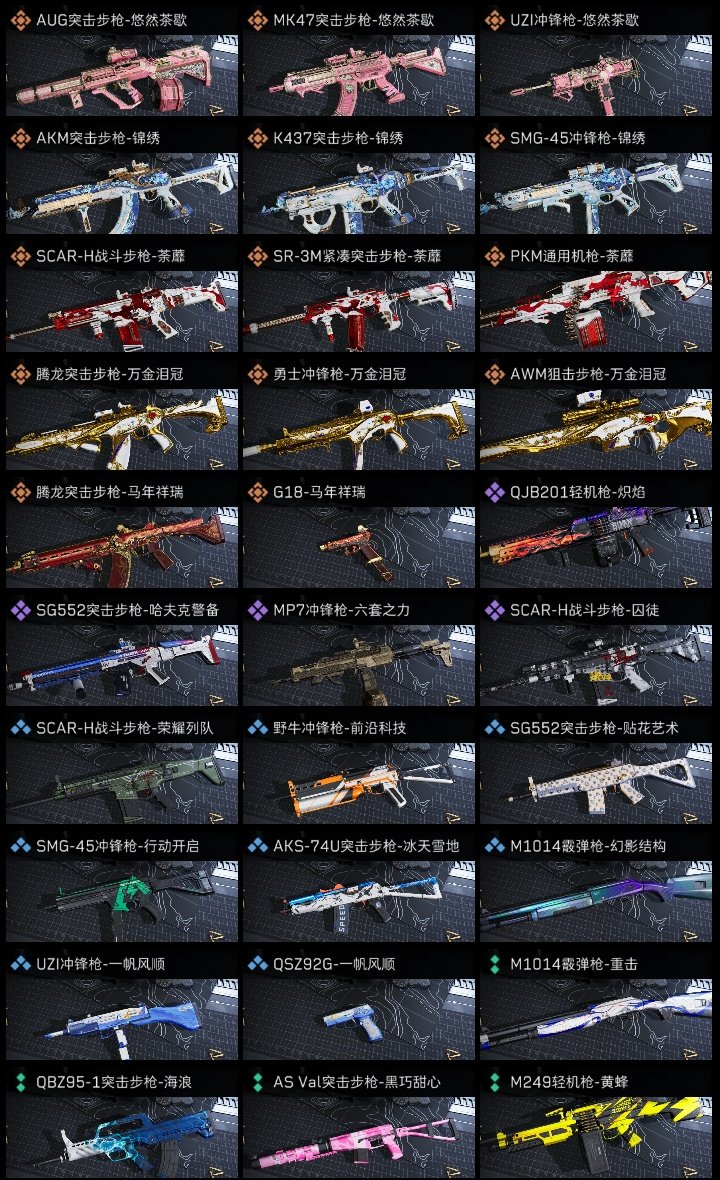Click green rarity icon beside M1014霰弹枪-重击
720x1180 pixels.
[x=494, y=964]
